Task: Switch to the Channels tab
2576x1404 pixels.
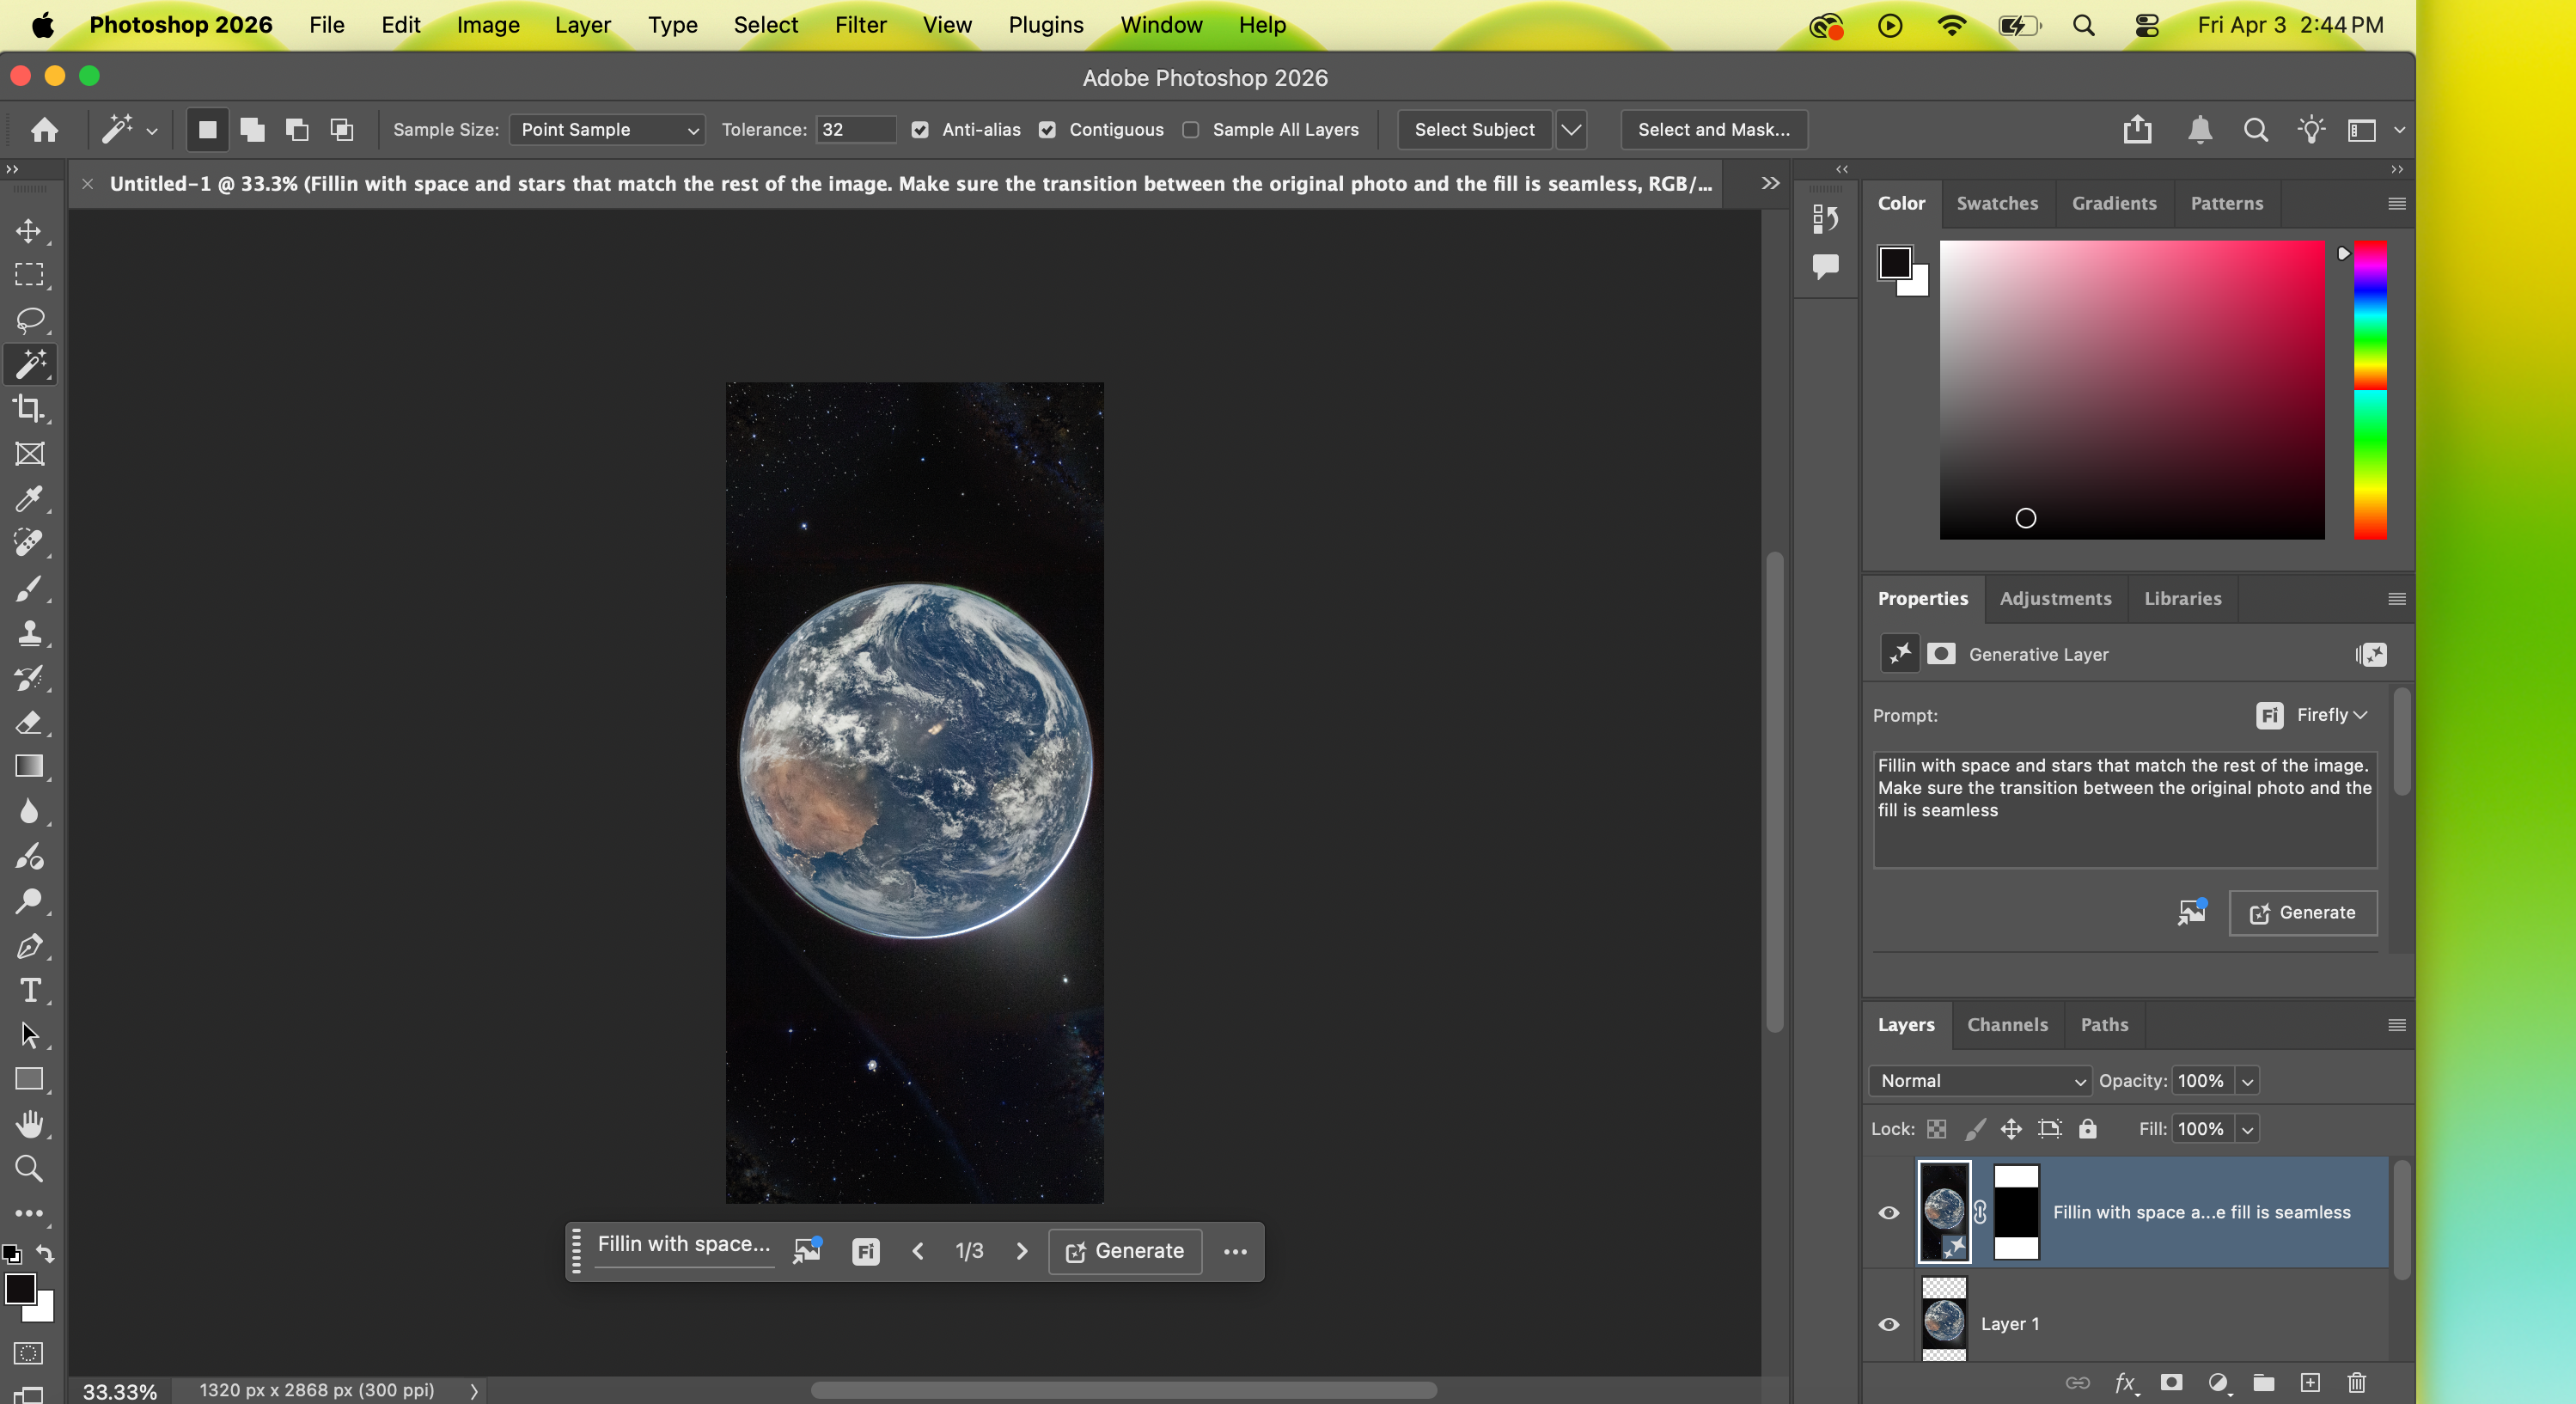Action: click(x=2007, y=1024)
